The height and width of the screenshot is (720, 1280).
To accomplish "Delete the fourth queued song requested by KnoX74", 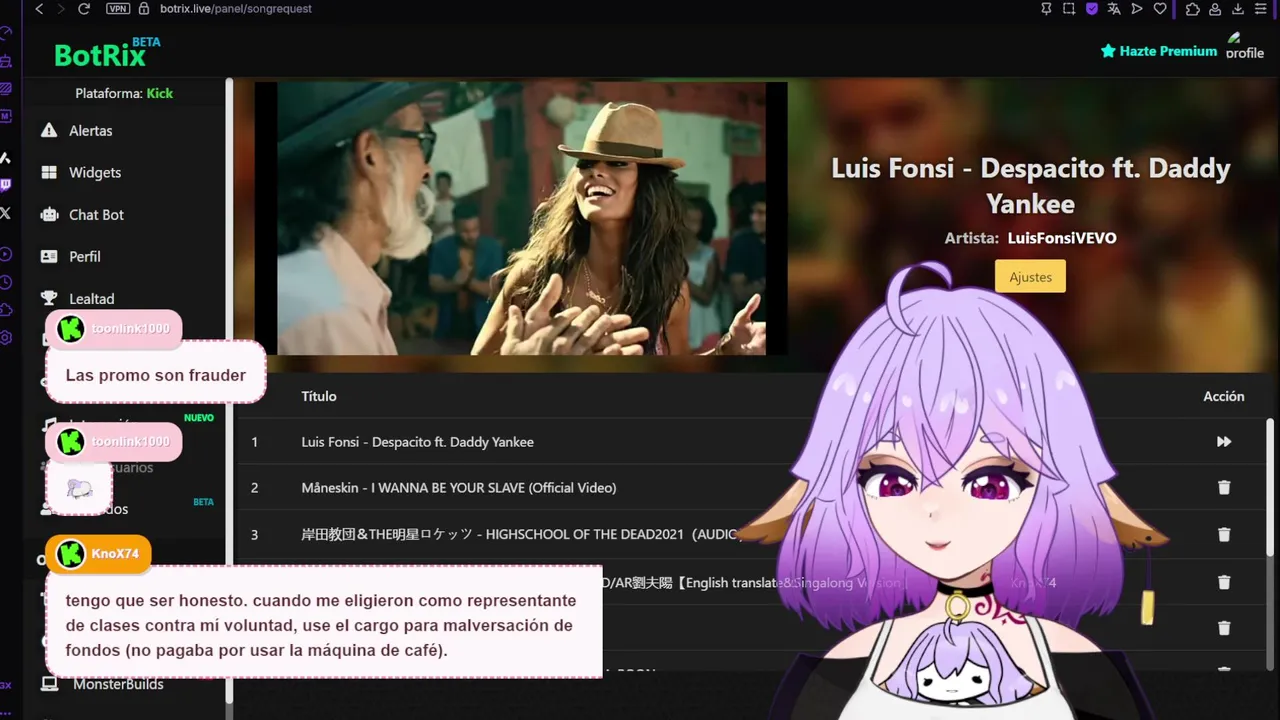I will pos(1224,582).
